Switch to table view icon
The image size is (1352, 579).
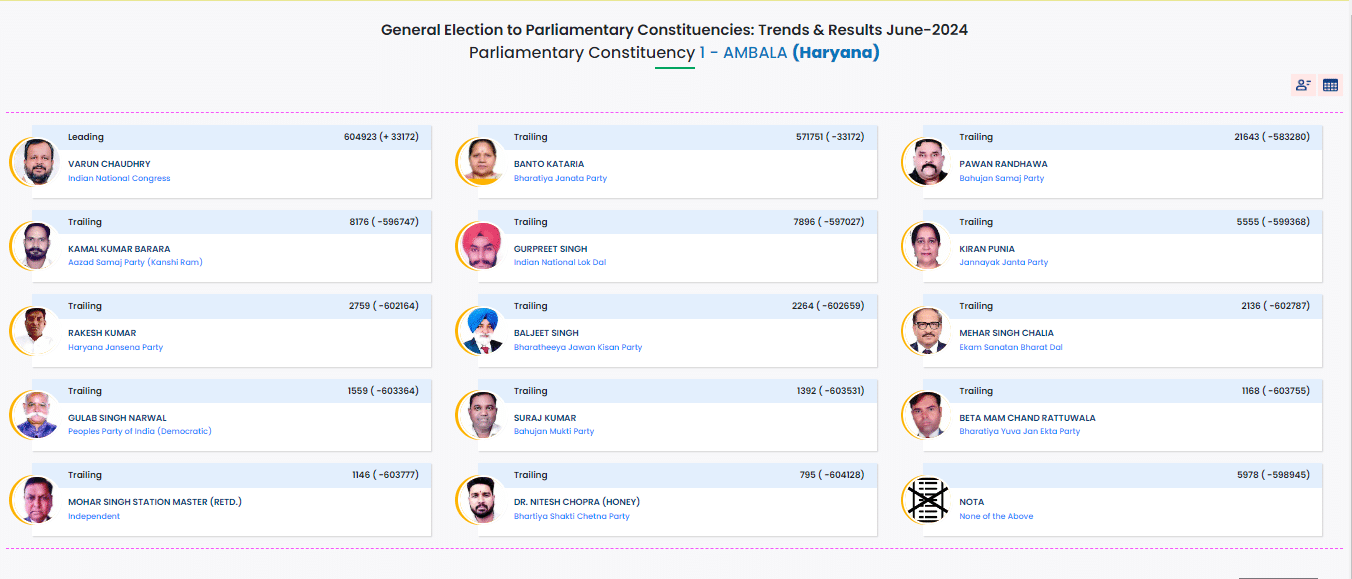pyautogui.click(x=1330, y=85)
